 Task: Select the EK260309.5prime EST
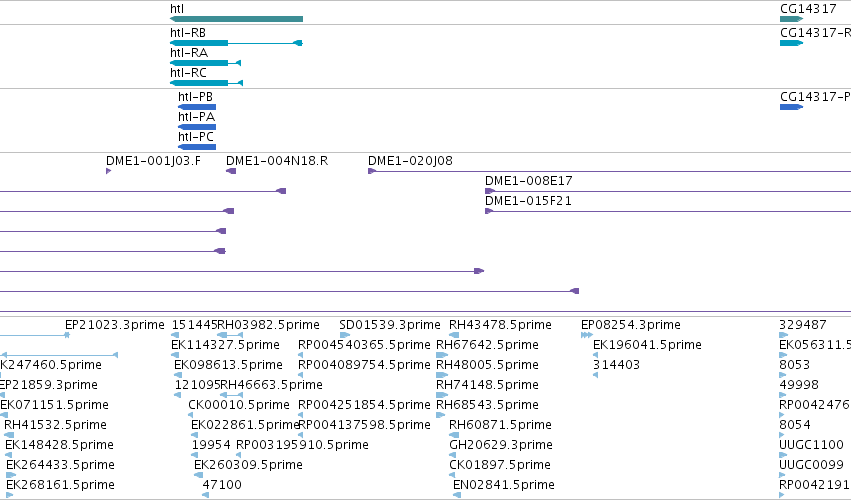tap(199, 475)
